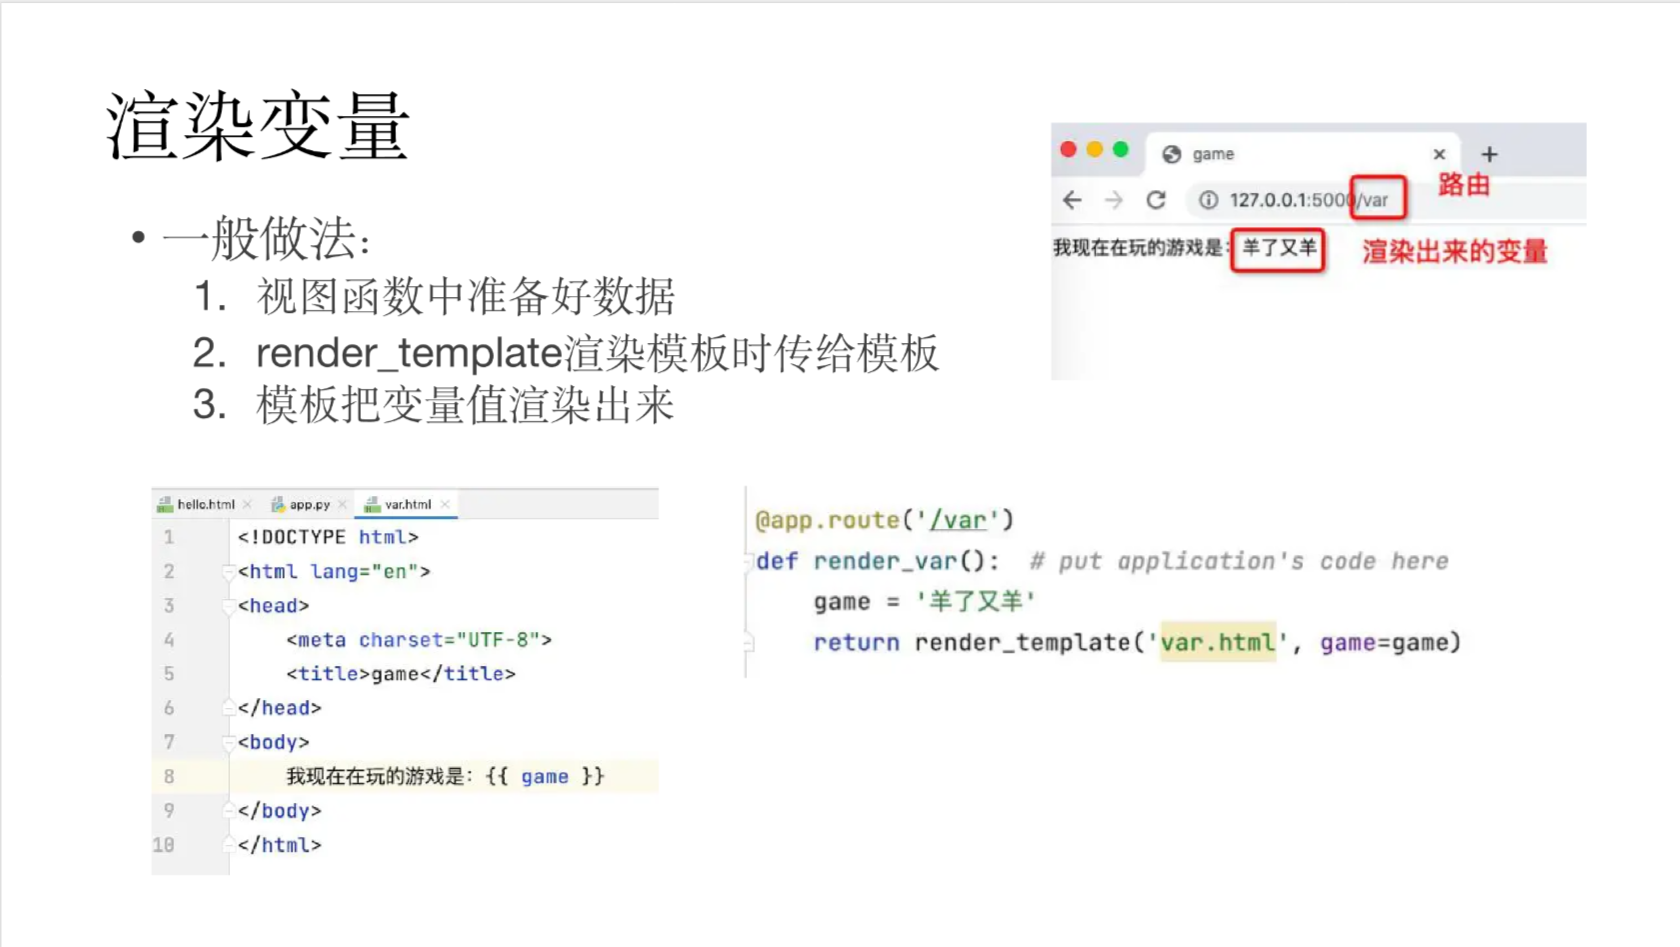Click the browser forward arrow
The width and height of the screenshot is (1680, 947).
[1114, 200]
